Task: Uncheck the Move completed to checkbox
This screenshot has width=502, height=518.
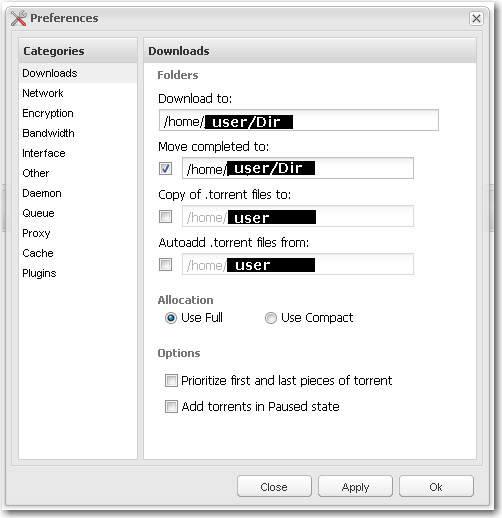Action: click(166, 168)
